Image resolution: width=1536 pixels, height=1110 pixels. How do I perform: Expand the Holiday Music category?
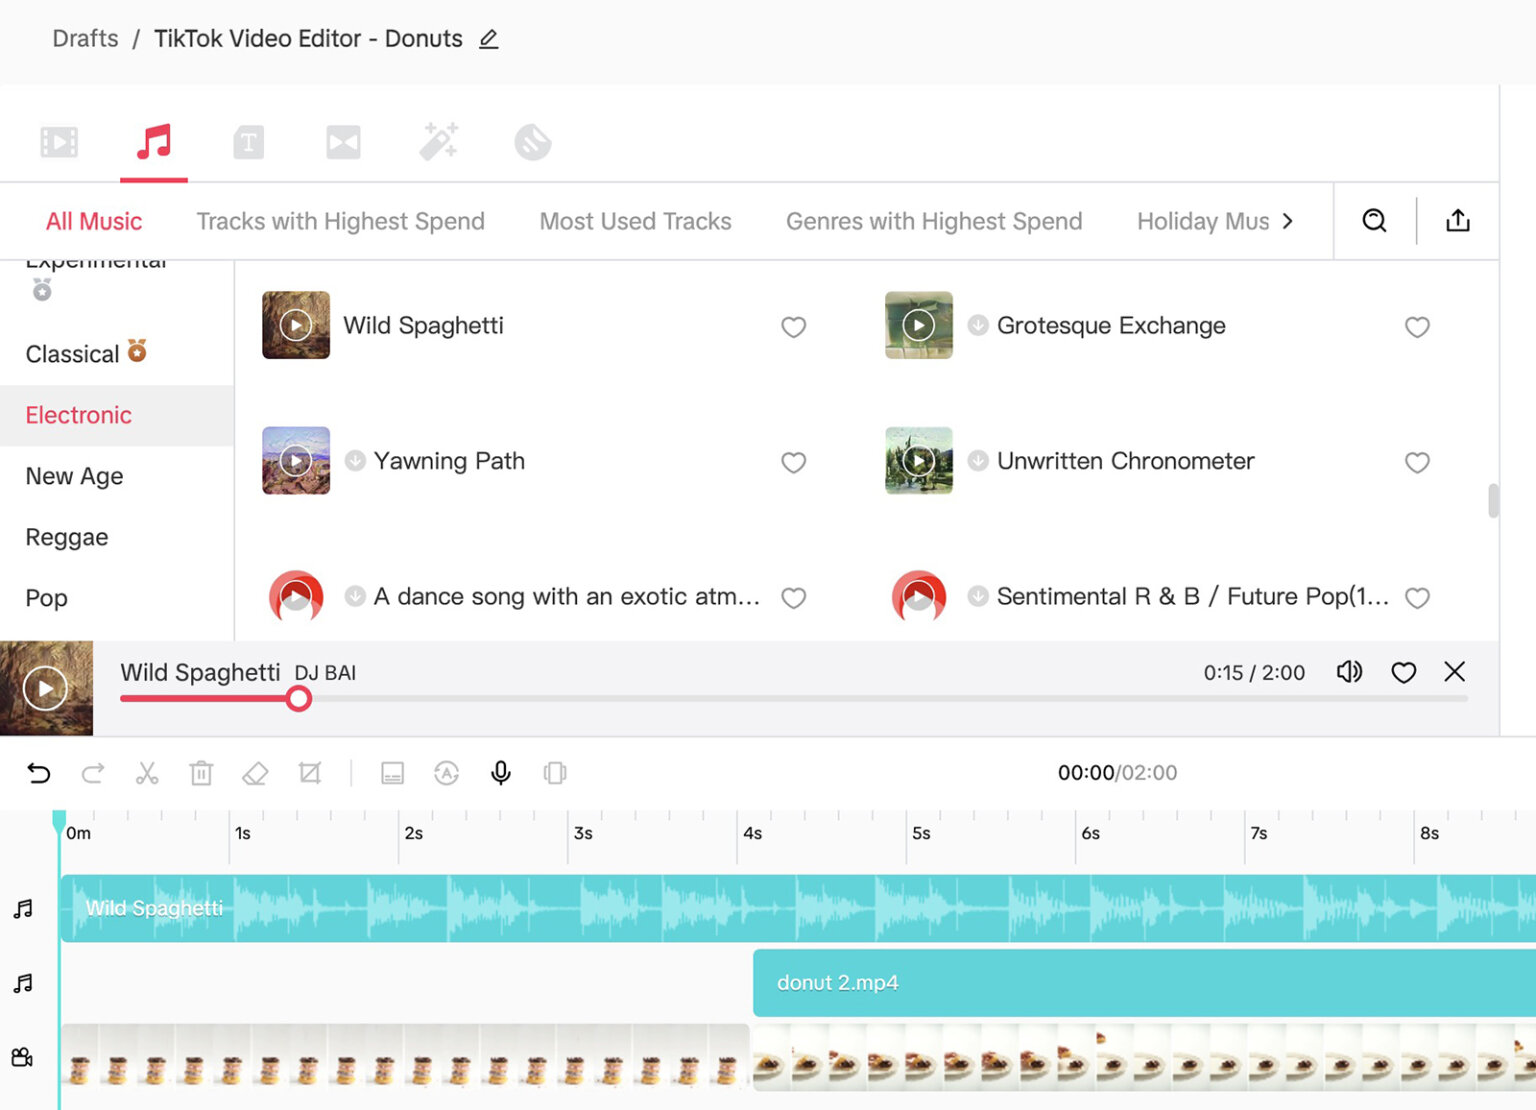pyautogui.click(x=1289, y=221)
